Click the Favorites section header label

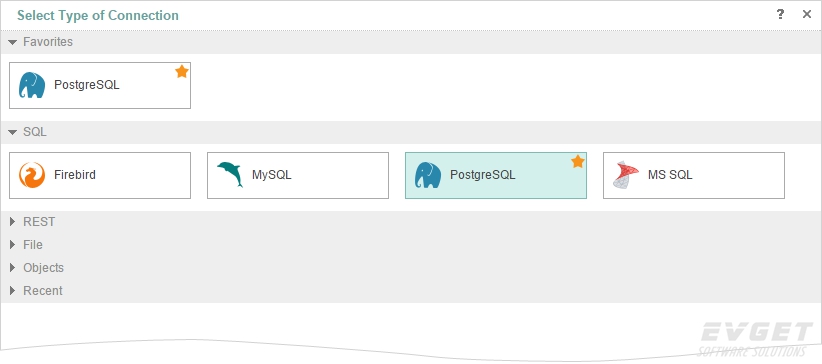click(48, 42)
